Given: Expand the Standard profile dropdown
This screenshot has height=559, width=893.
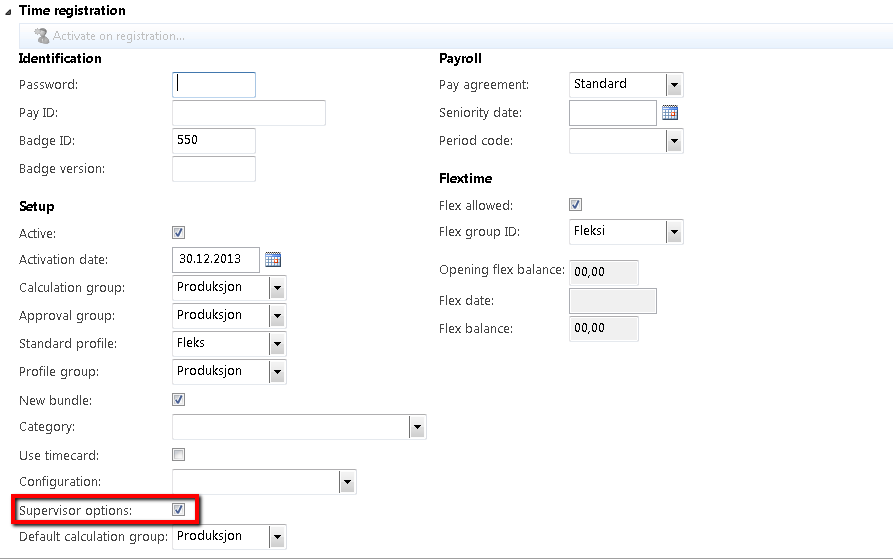Looking at the screenshot, I should (278, 344).
